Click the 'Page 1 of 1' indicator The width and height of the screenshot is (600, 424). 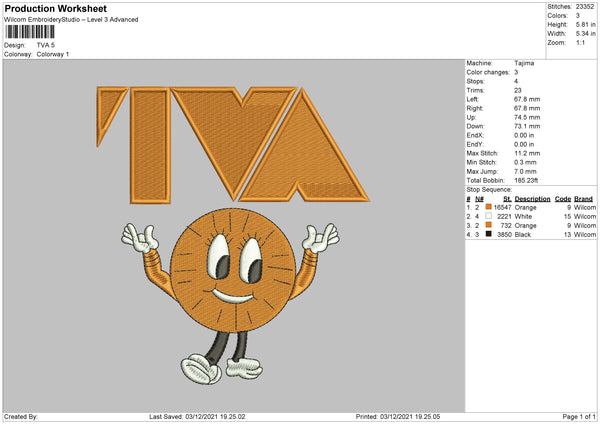(579, 417)
